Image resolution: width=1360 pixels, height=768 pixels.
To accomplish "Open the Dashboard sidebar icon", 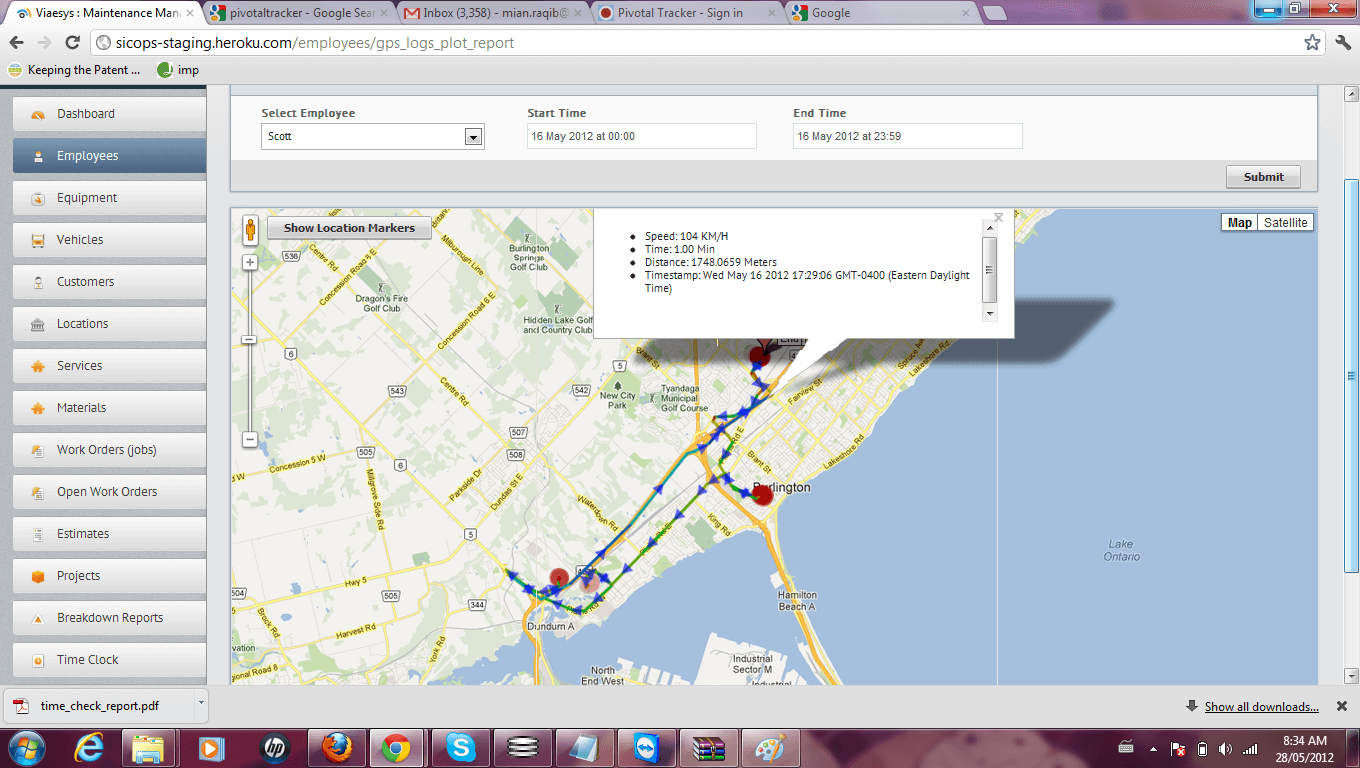I will 38,114.
